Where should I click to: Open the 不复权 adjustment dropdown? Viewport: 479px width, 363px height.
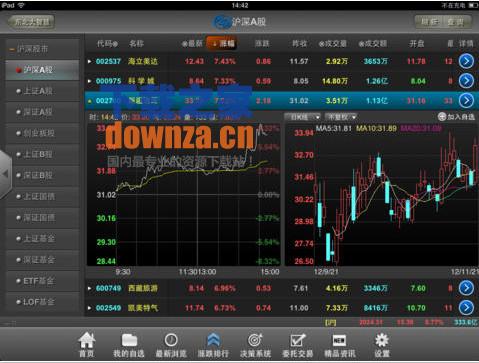[341, 117]
